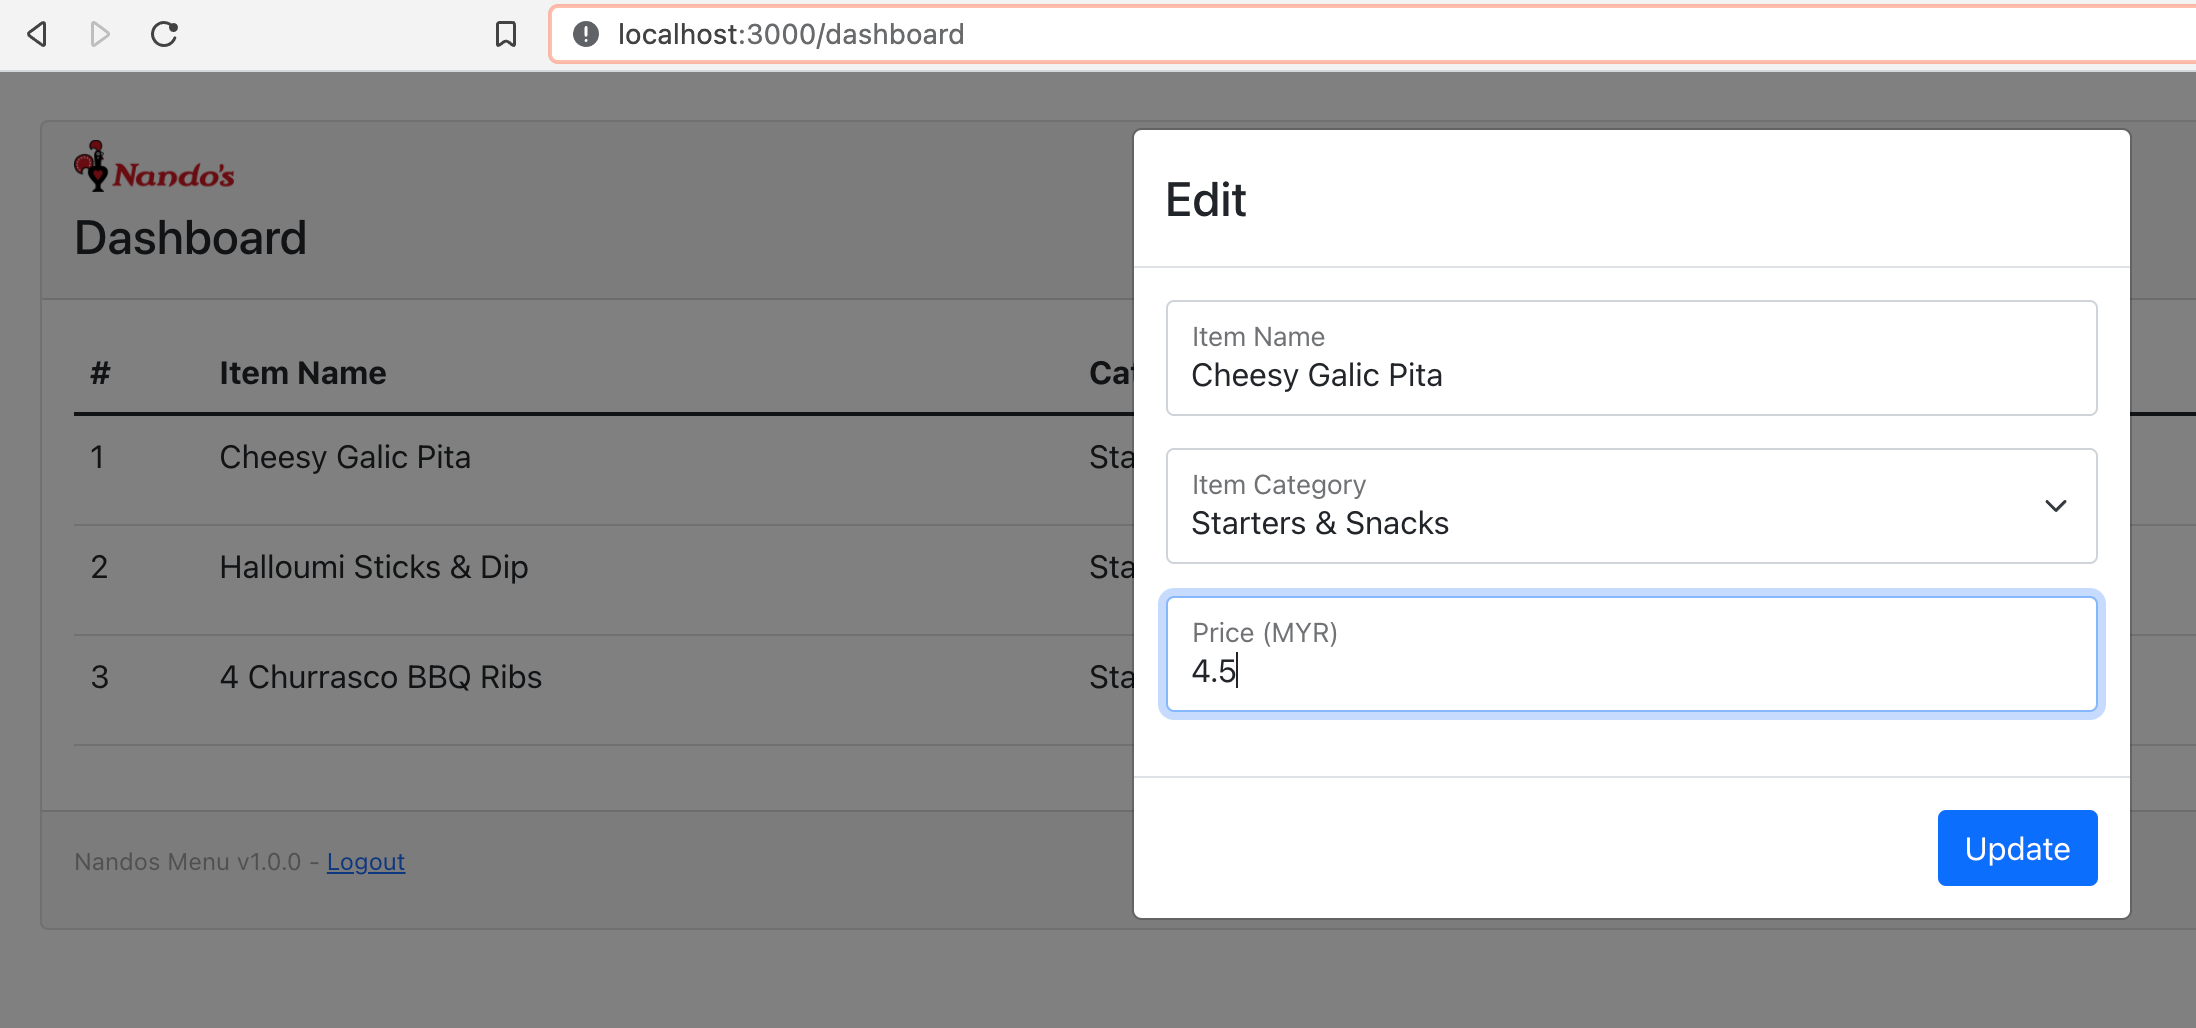The height and width of the screenshot is (1028, 2196).
Task: Click the site info icon in address bar
Action: [586, 34]
